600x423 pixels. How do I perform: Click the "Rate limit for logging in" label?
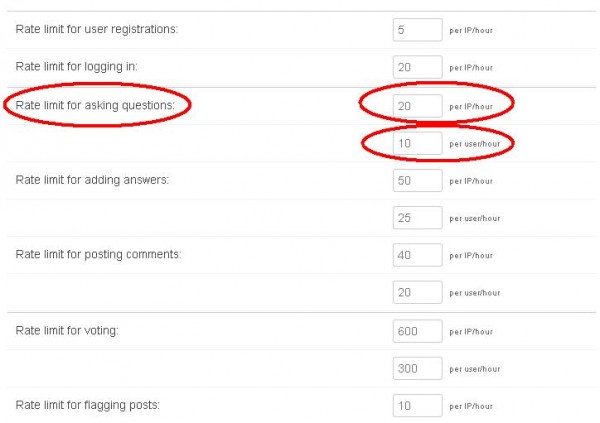pos(76,66)
